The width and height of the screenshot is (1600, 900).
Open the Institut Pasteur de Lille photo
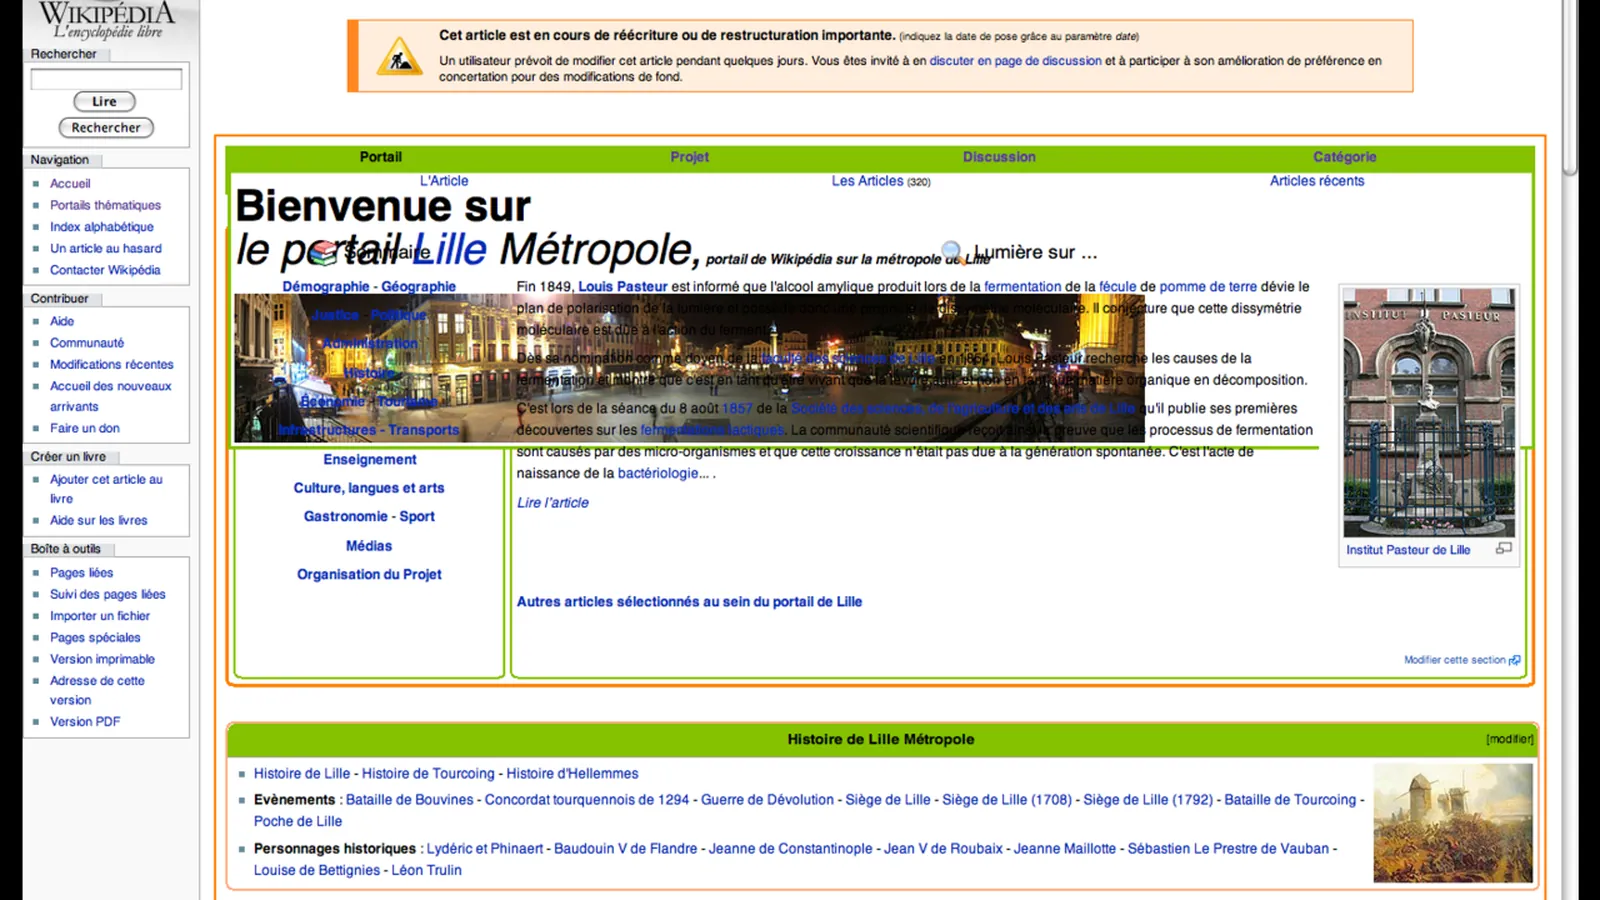[x=1429, y=413]
